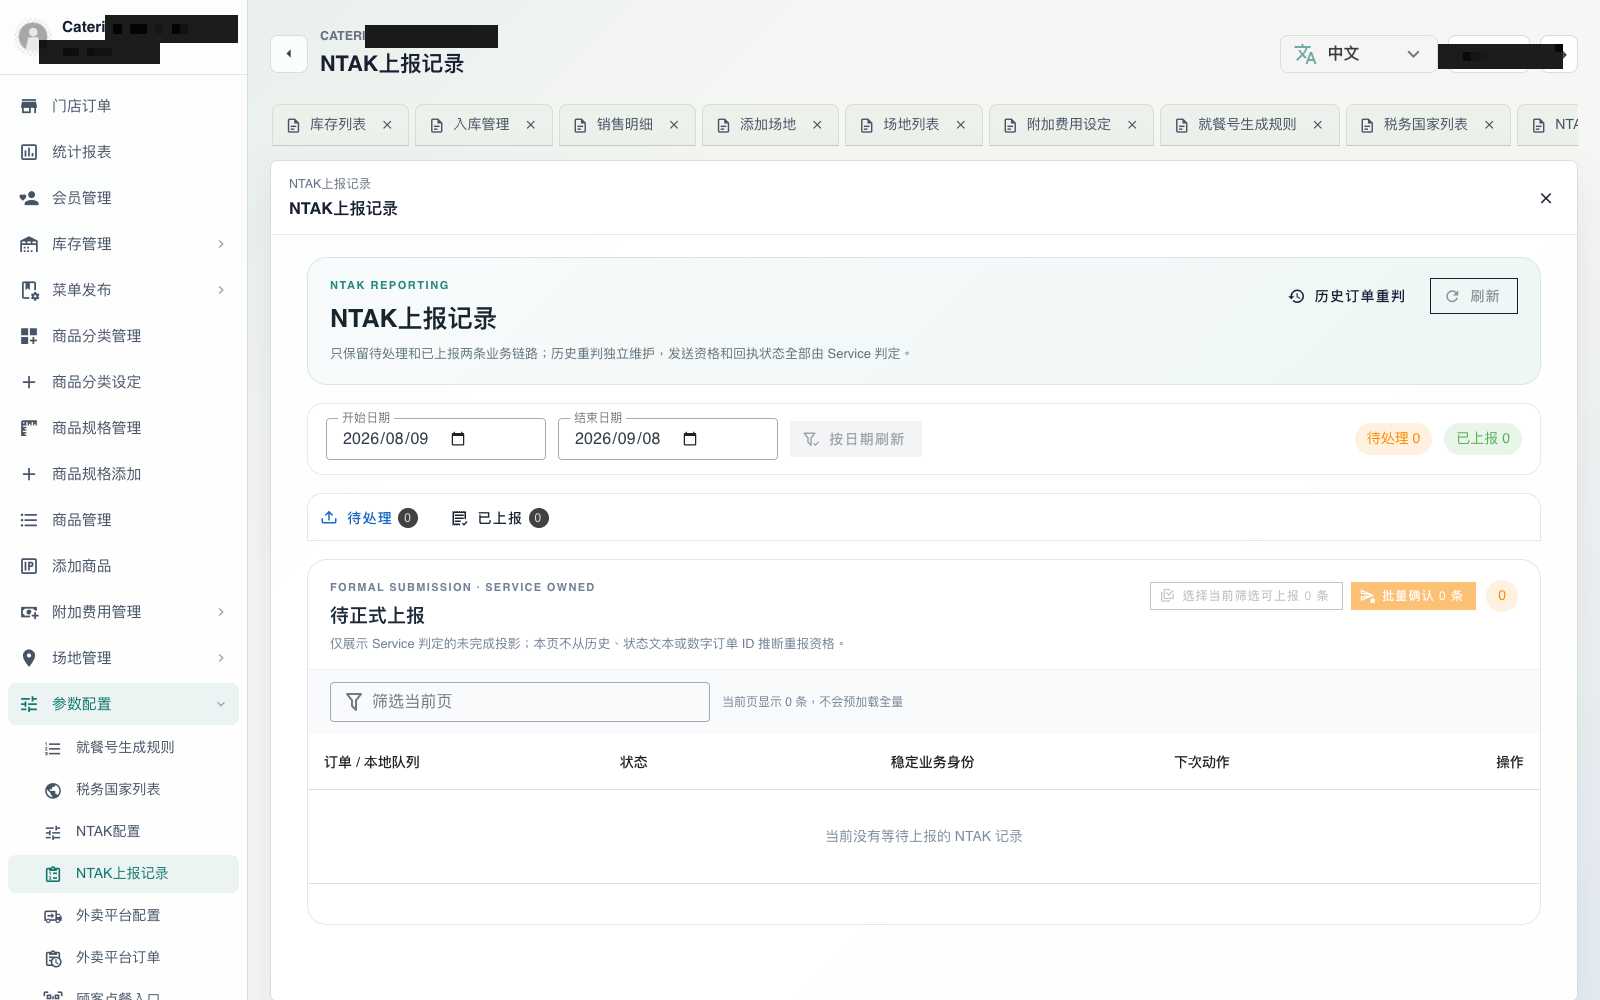1600x1000 pixels.
Task: Click the 刷新 refresh button
Action: click(1474, 296)
